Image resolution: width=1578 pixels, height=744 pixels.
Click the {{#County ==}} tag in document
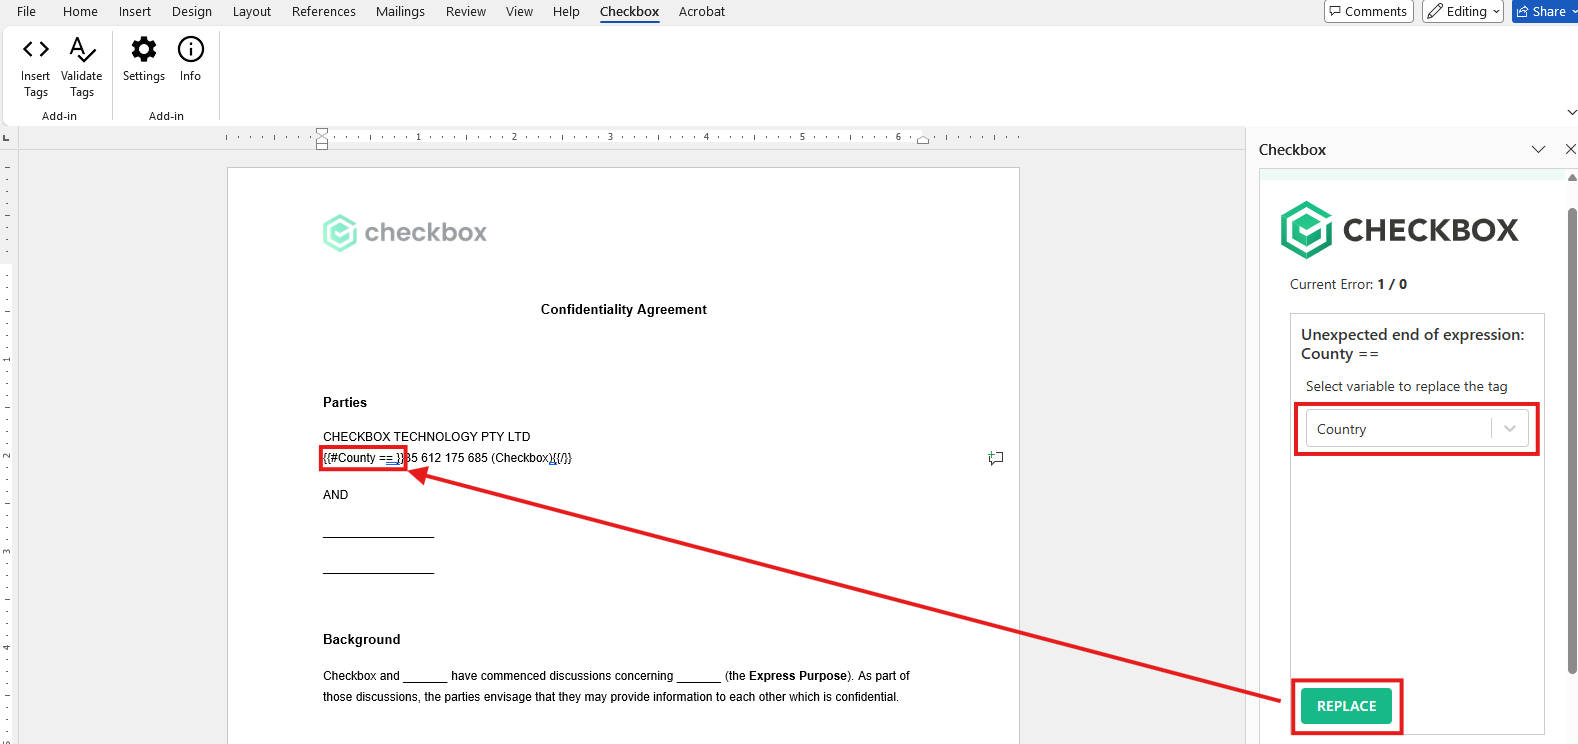(364, 458)
